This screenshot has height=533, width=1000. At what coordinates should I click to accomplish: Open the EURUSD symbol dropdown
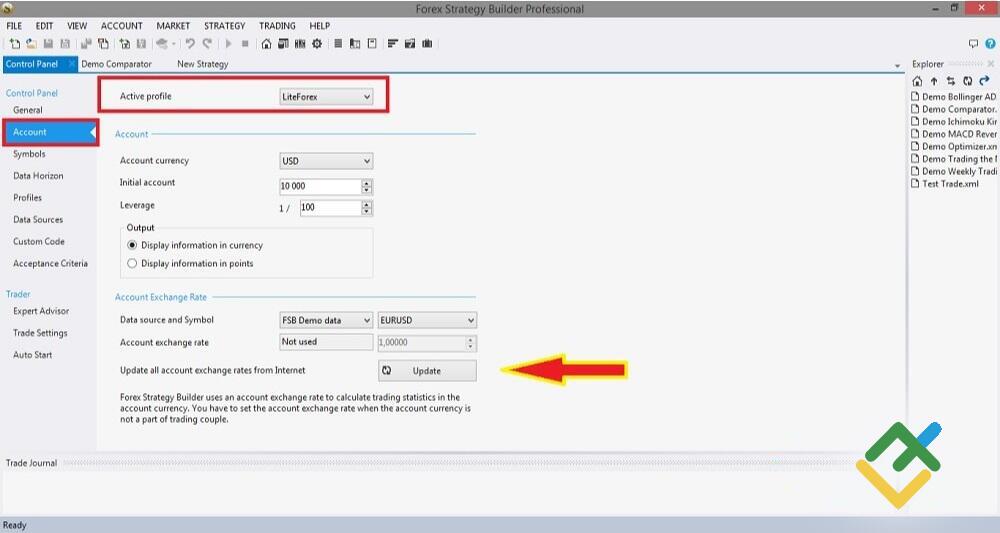pyautogui.click(x=427, y=321)
